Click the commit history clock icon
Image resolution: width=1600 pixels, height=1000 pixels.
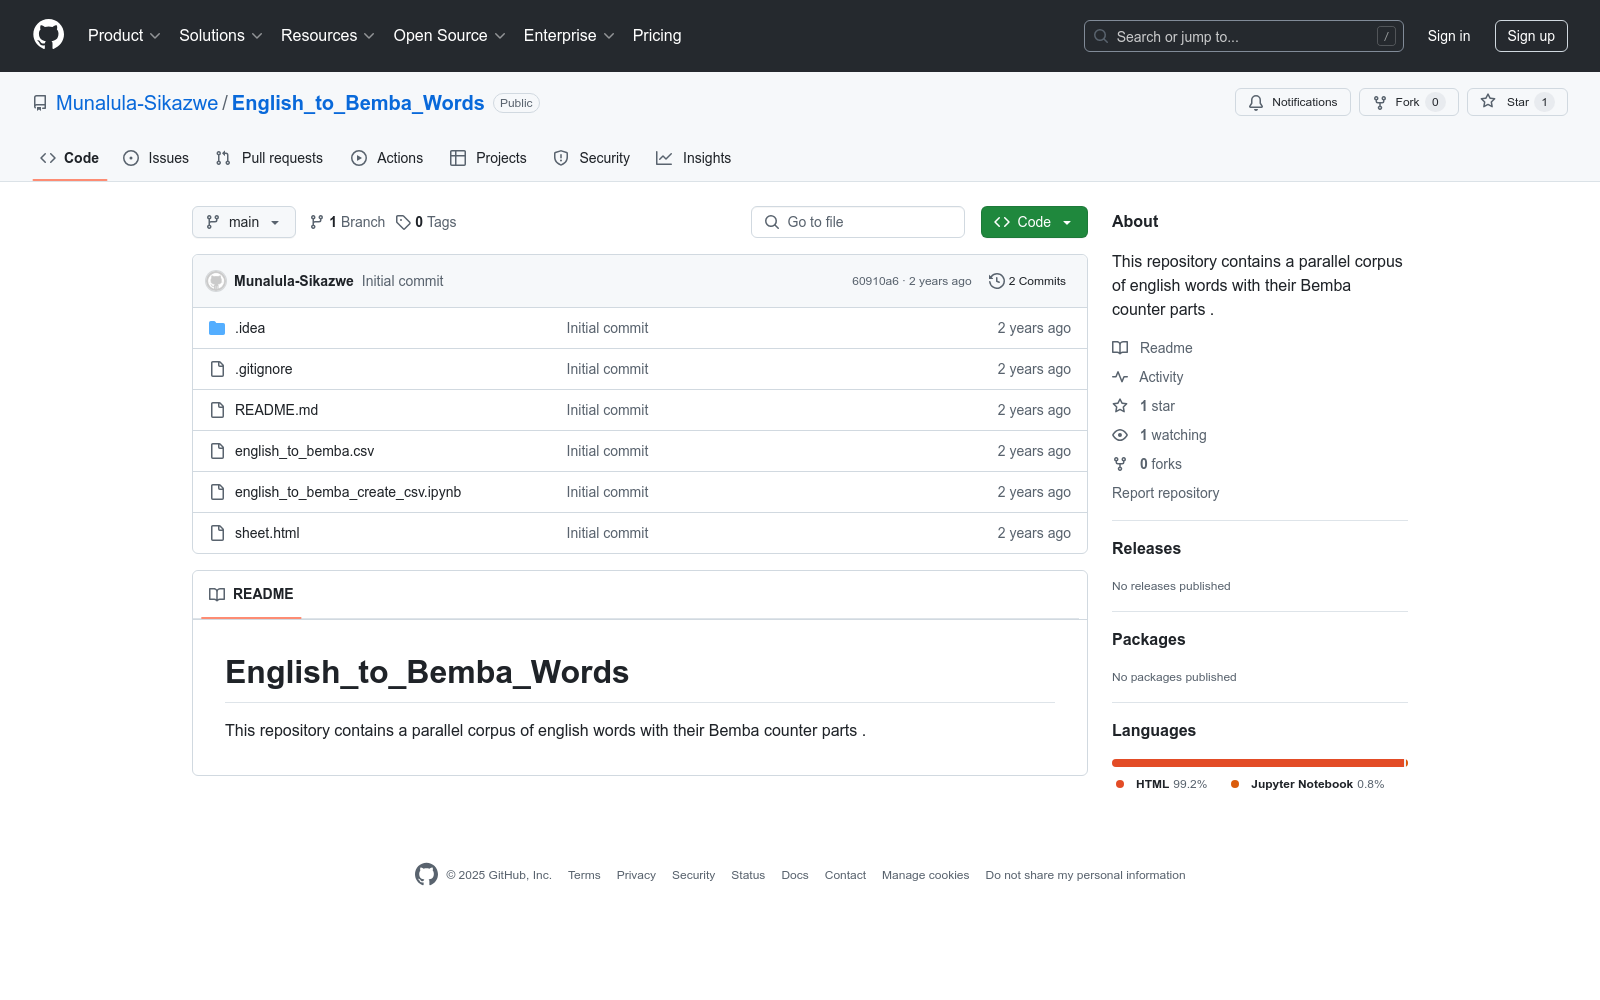[x=996, y=281]
